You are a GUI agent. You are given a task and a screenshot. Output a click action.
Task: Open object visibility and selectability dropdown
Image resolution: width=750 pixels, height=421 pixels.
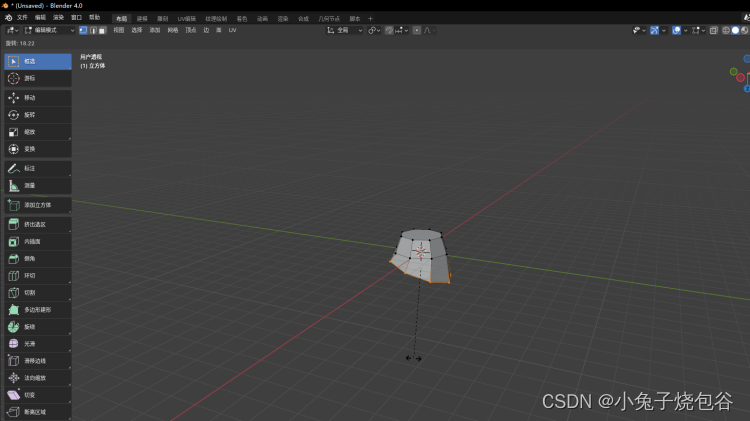click(x=639, y=30)
